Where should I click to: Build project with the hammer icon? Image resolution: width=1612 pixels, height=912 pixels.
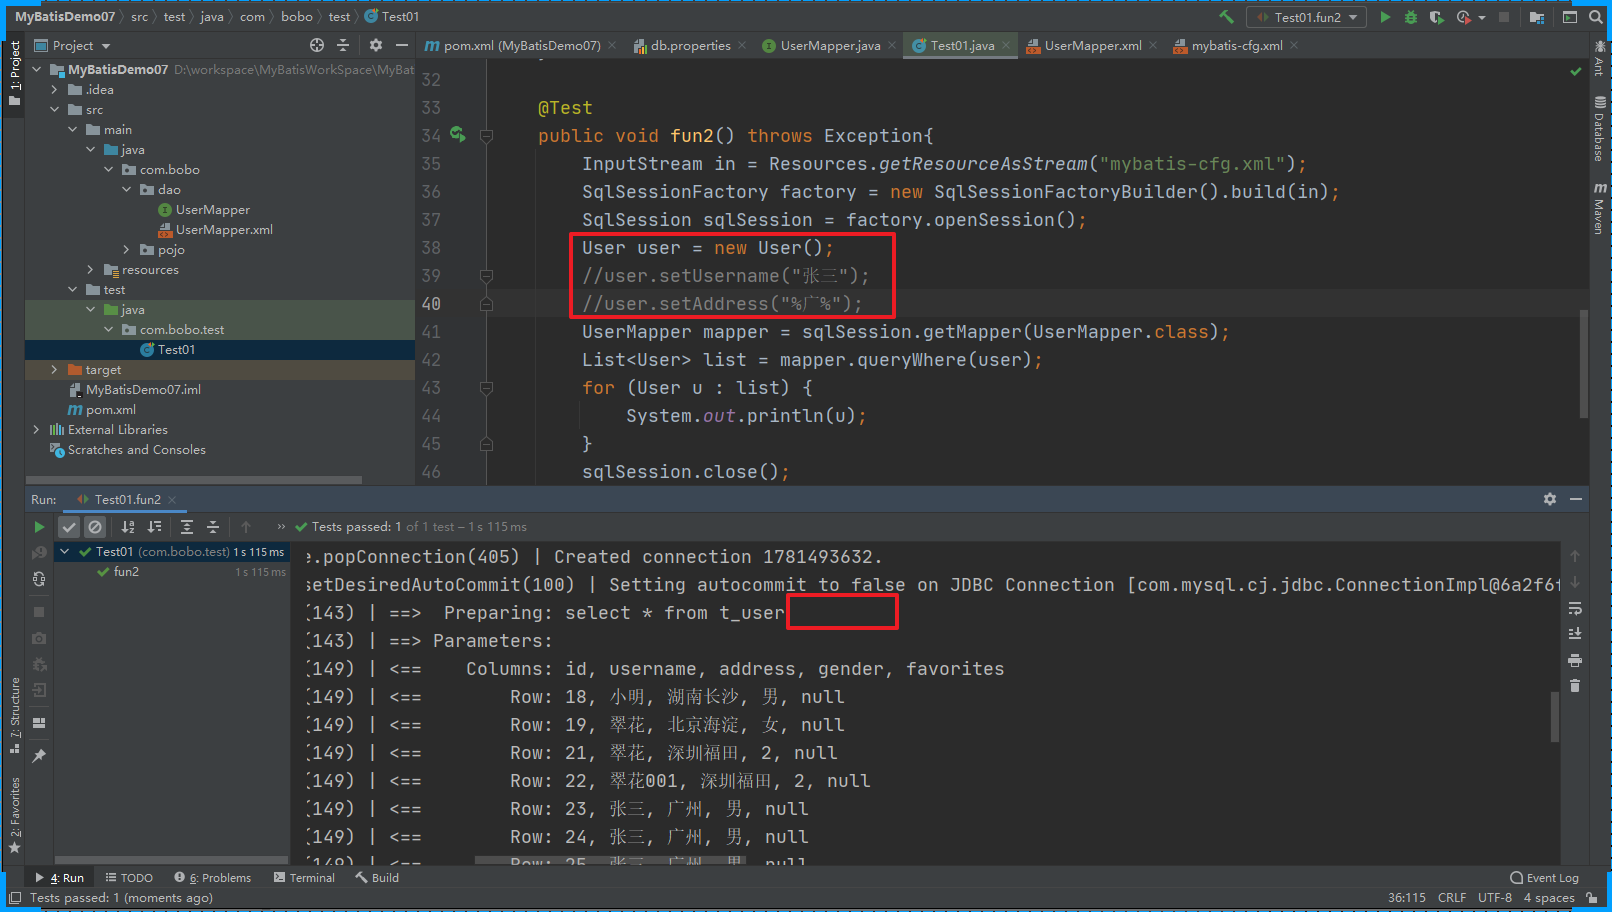1226,17
